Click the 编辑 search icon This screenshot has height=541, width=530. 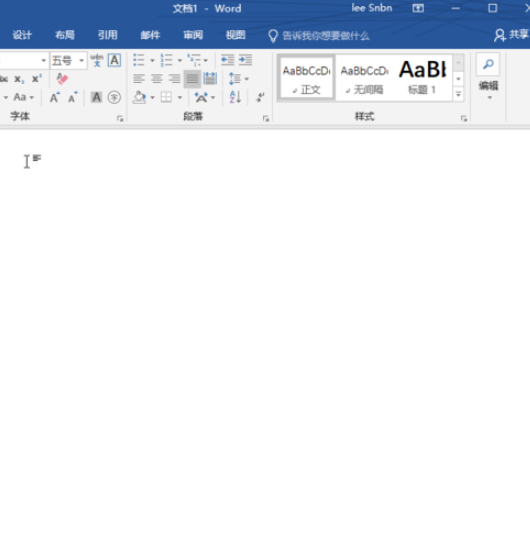coord(488,64)
